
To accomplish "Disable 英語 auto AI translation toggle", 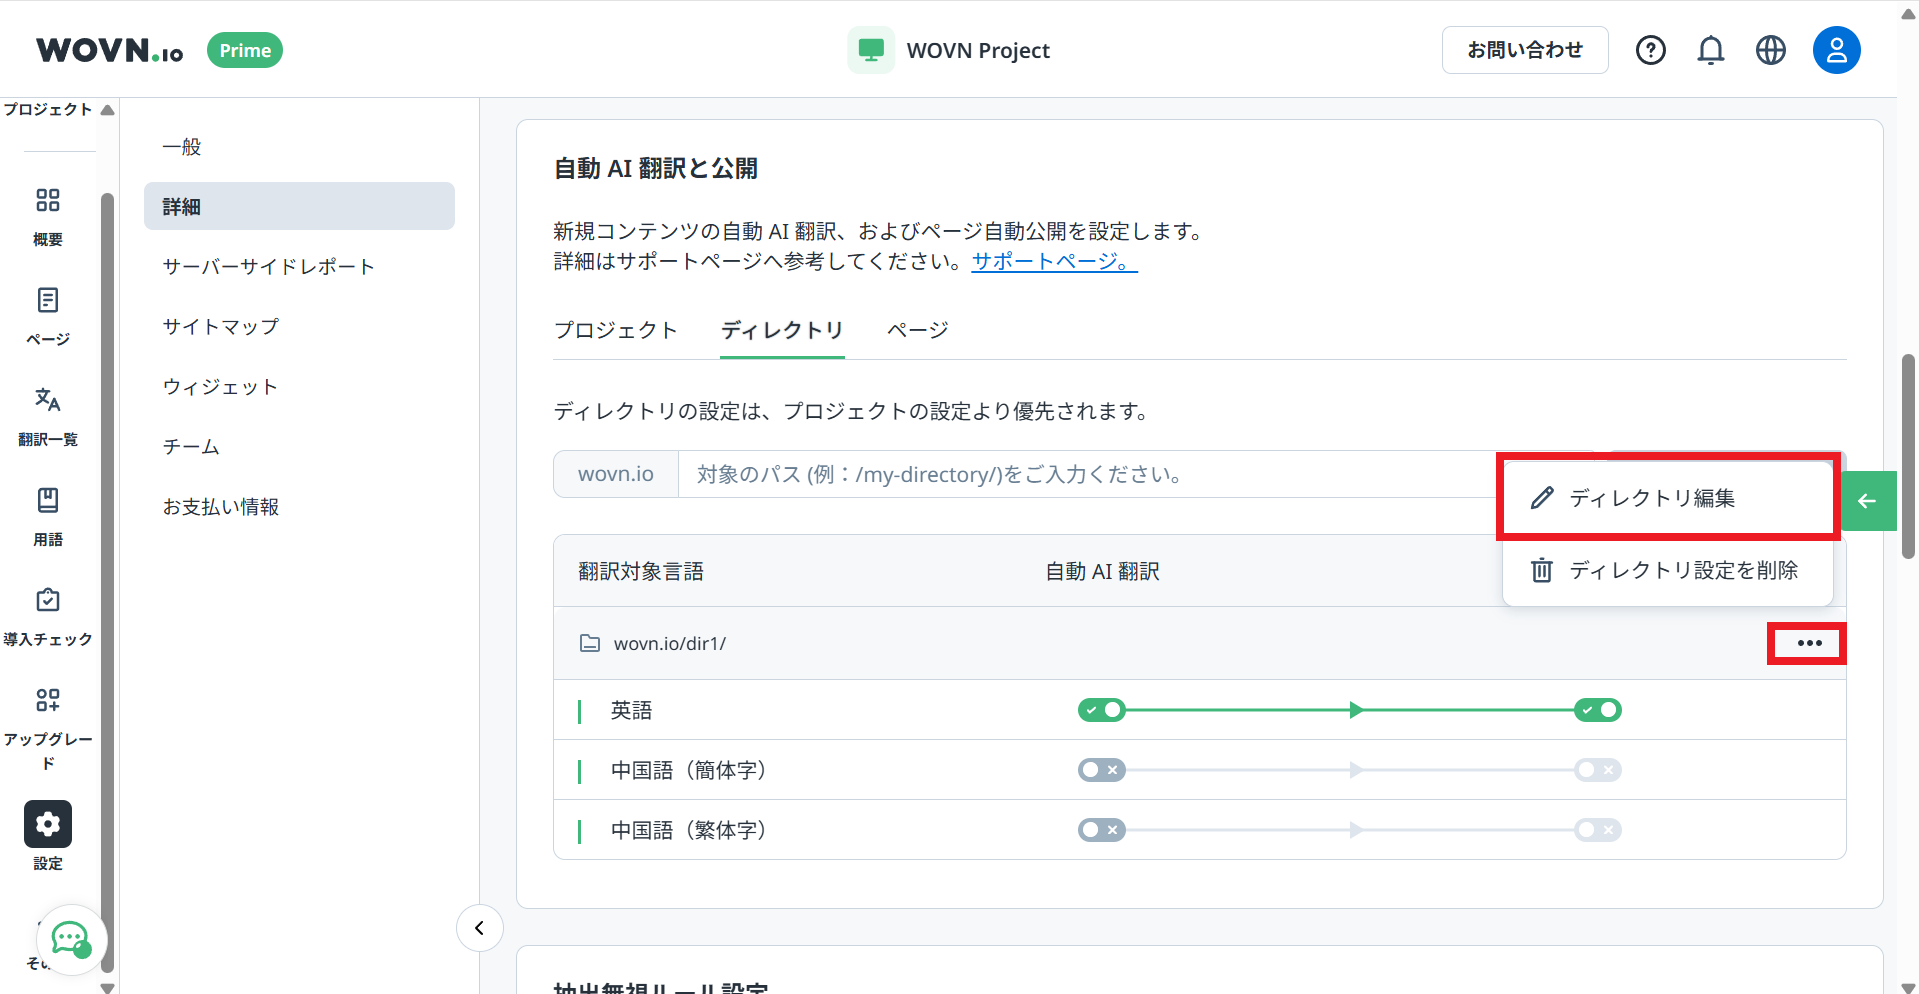I will (x=1101, y=710).
